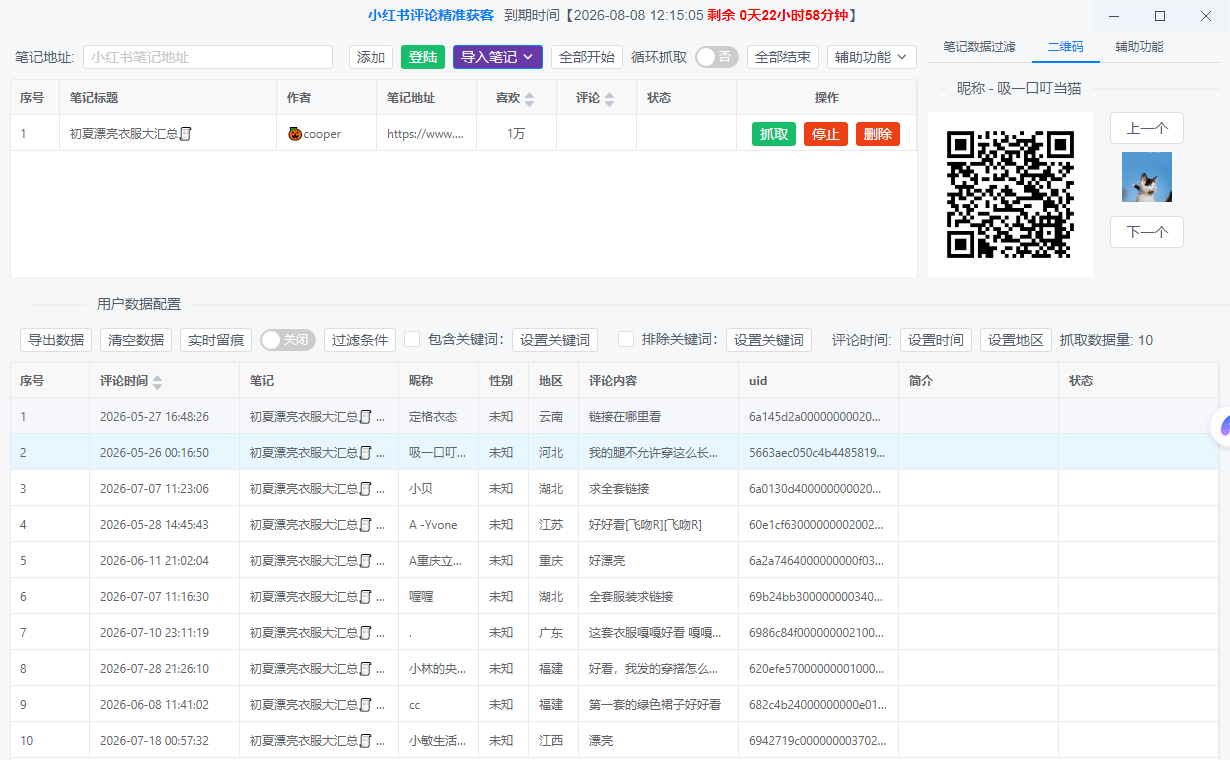The height and width of the screenshot is (760, 1230).
Task: Click the green 抓取 button
Action: click(x=774, y=134)
